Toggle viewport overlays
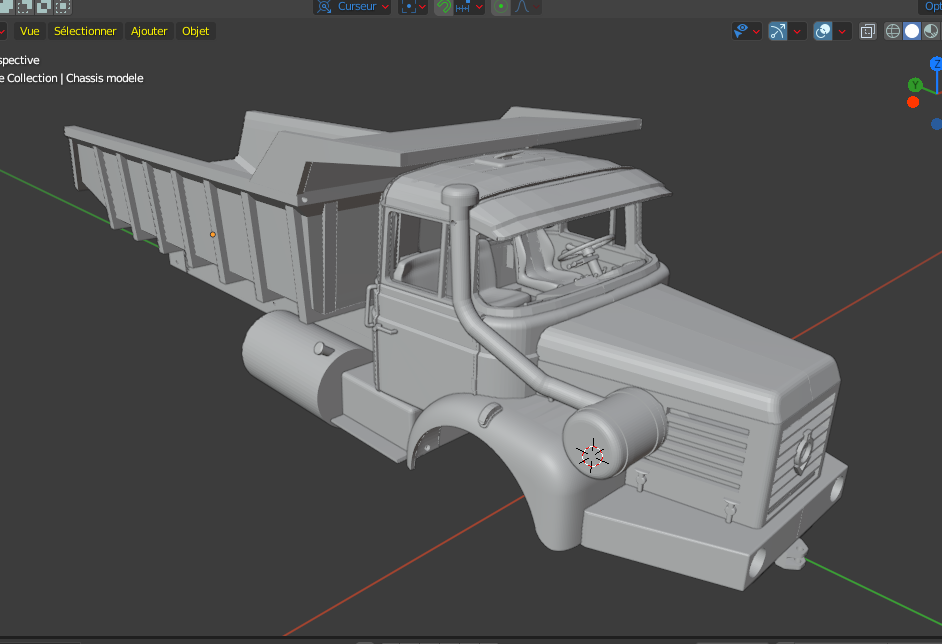Screen dimensions: 942x644 823,31
